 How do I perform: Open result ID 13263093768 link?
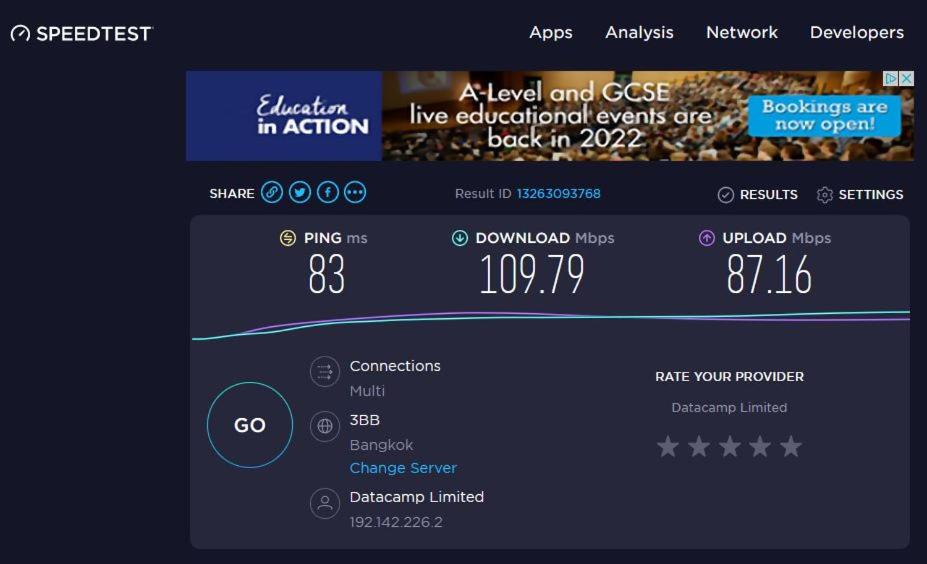coord(559,194)
